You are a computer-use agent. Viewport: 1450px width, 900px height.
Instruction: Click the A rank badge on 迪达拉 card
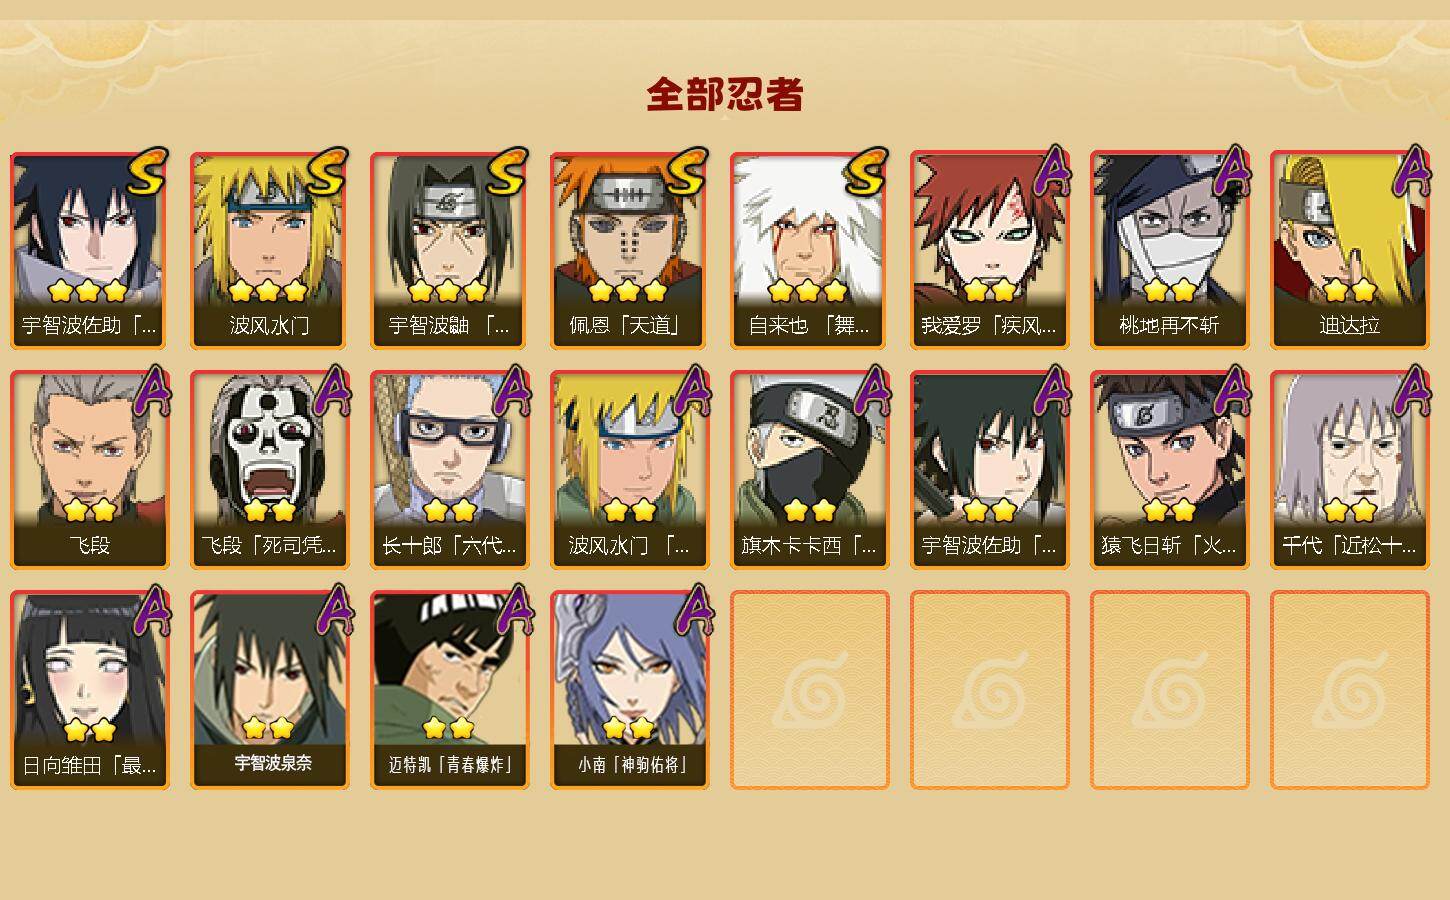[1410, 171]
